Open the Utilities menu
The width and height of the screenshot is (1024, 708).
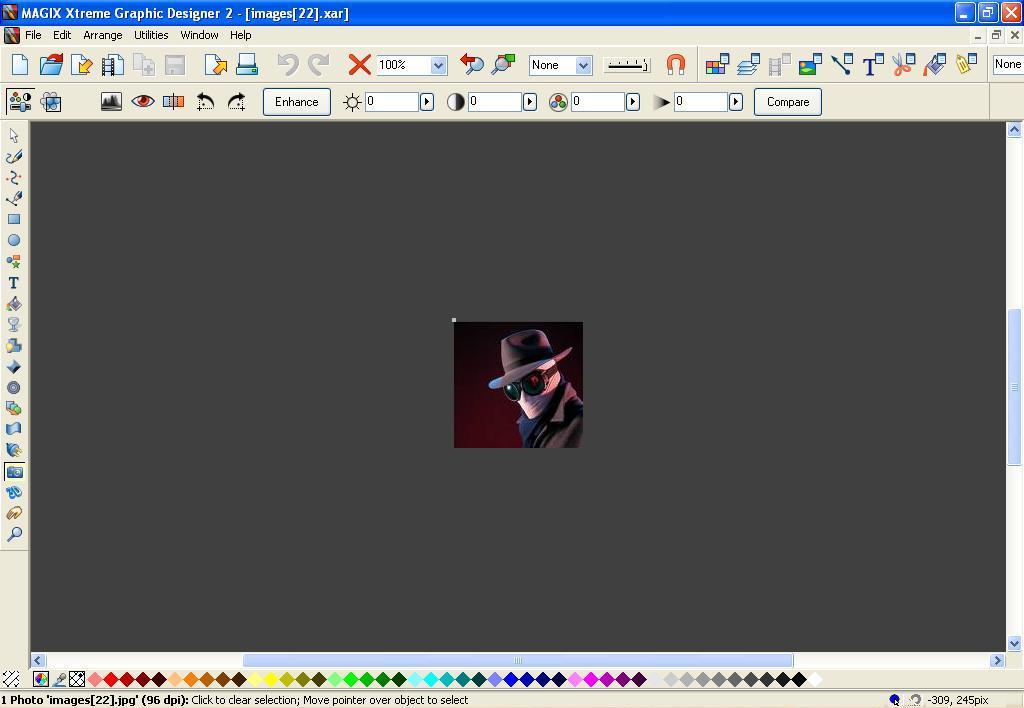[x=151, y=34]
